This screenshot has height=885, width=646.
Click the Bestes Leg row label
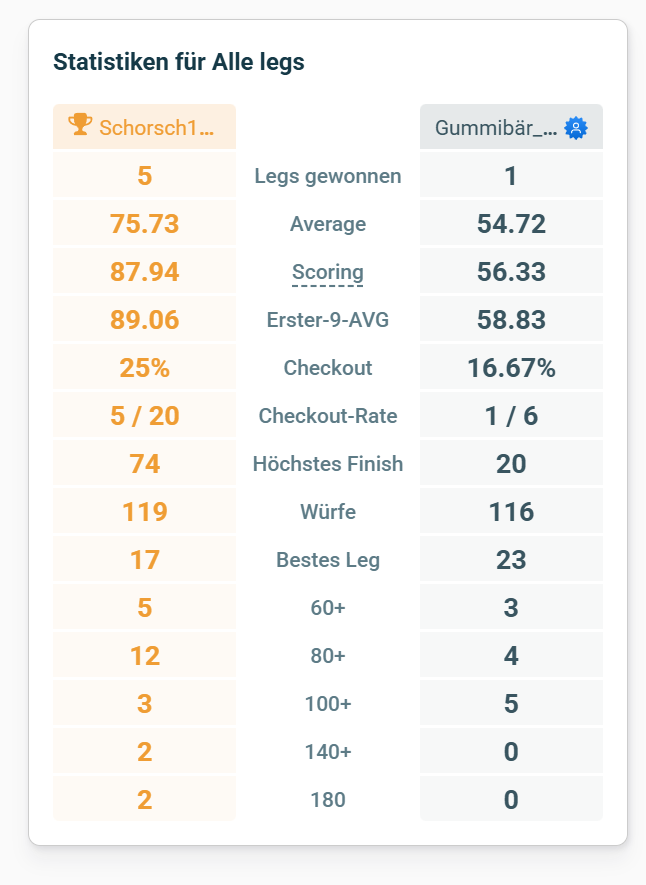[327, 559]
